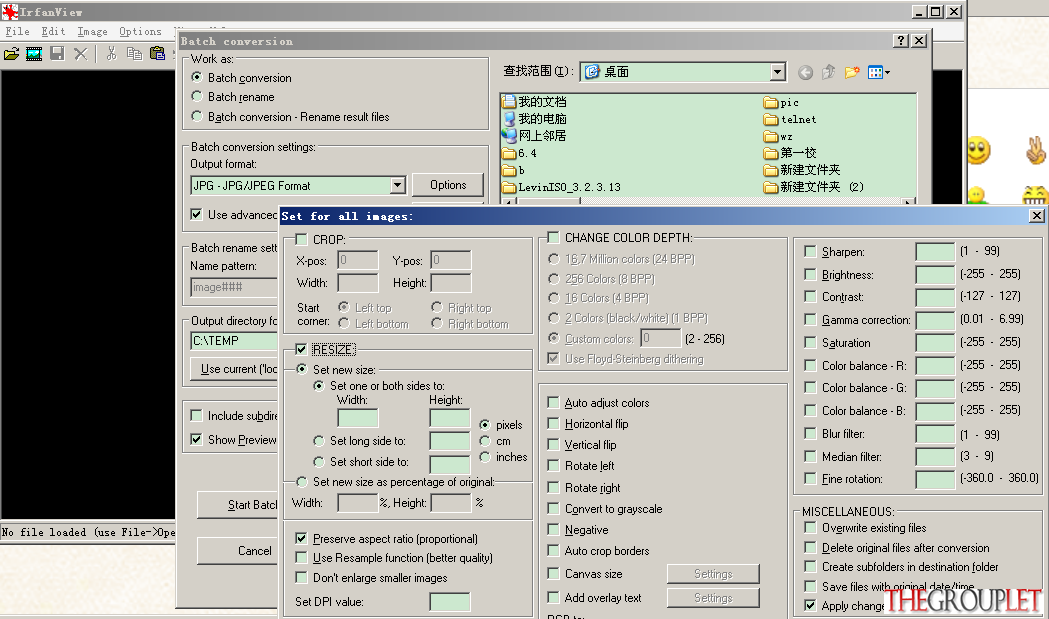Select the 我的电脑 computer icon
This screenshot has width=1049, height=619.
pyautogui.click(x=509, y=119)
